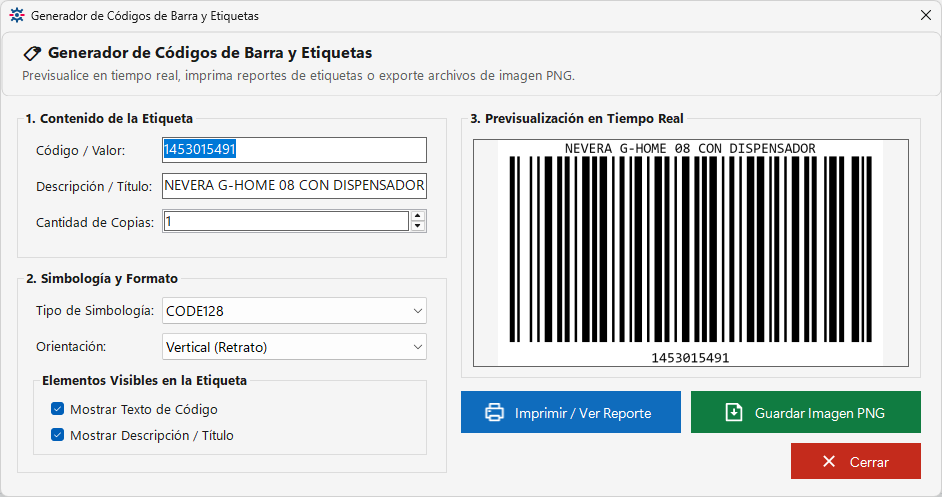Click the app icon in title bar
Screen dimensions: 942x497
pos(17,16)
